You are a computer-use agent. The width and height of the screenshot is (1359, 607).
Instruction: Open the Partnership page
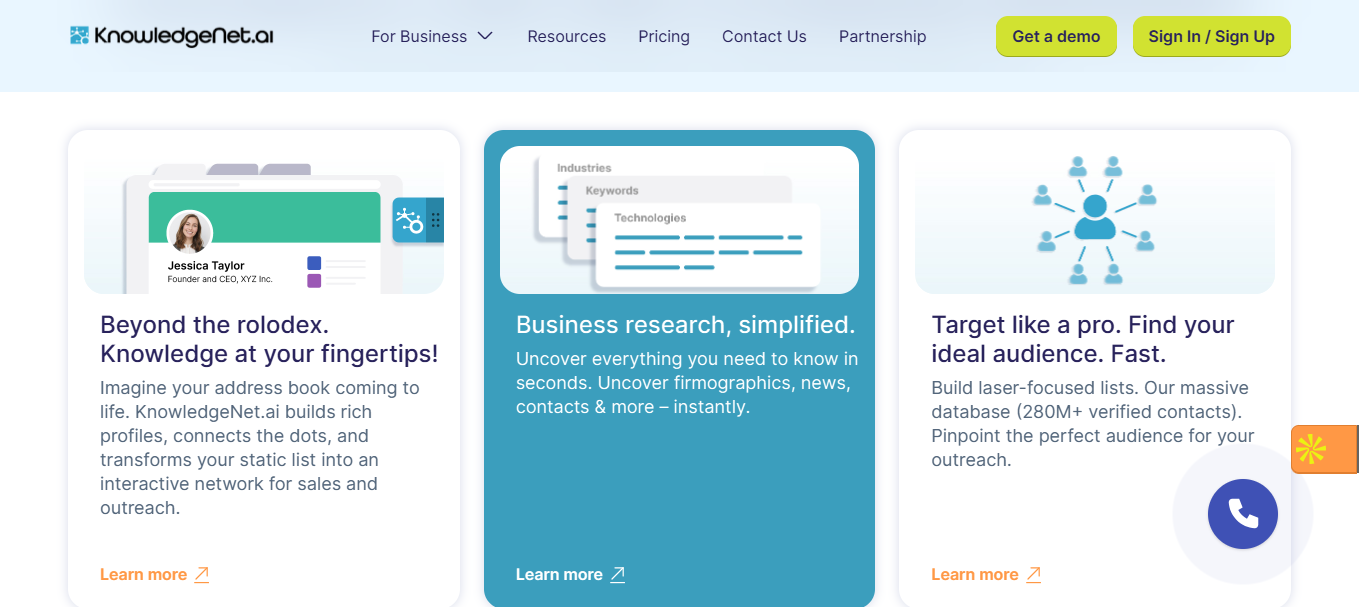pos(882,36)
